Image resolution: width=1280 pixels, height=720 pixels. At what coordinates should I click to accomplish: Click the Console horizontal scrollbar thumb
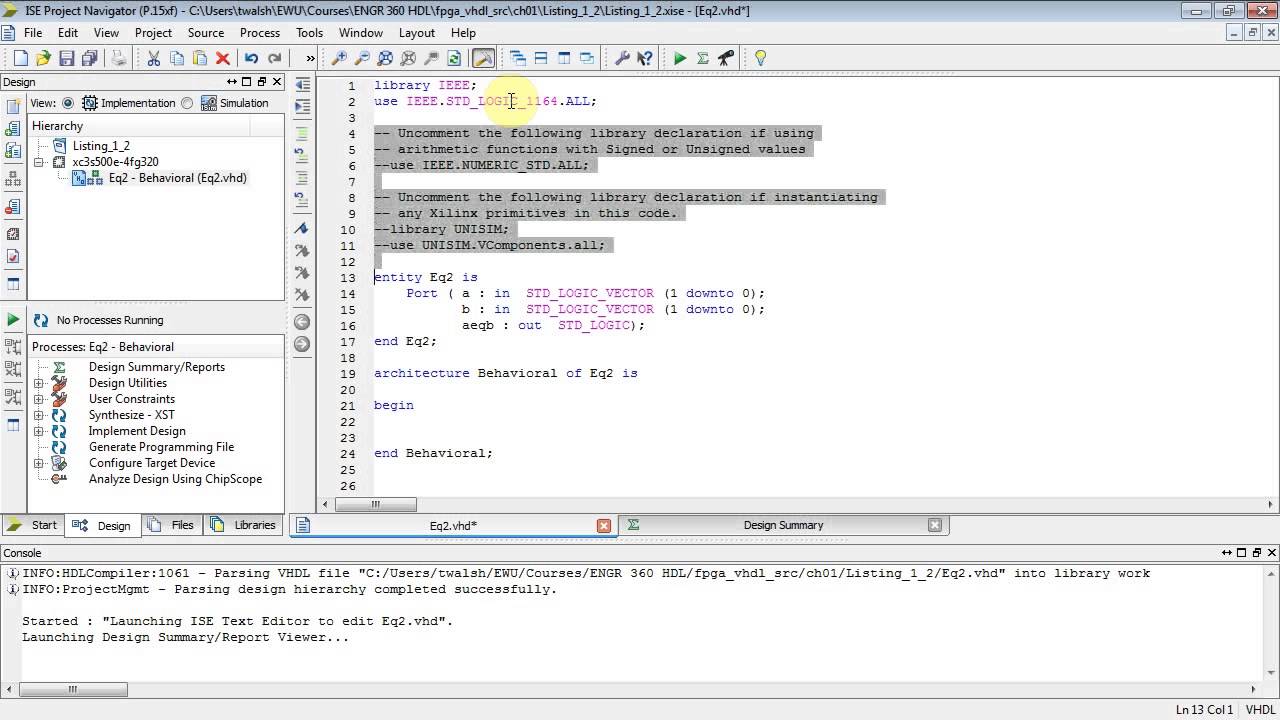click(72, 689)
